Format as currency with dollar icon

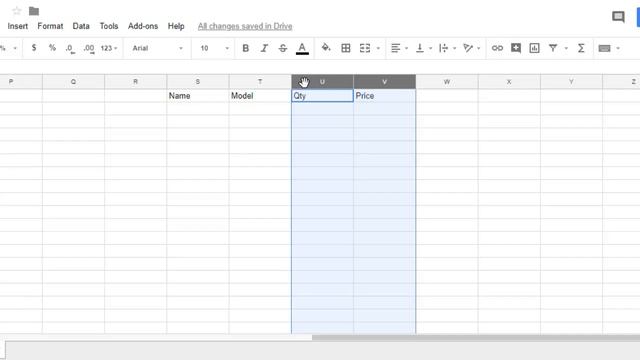[x=34, y=48]
